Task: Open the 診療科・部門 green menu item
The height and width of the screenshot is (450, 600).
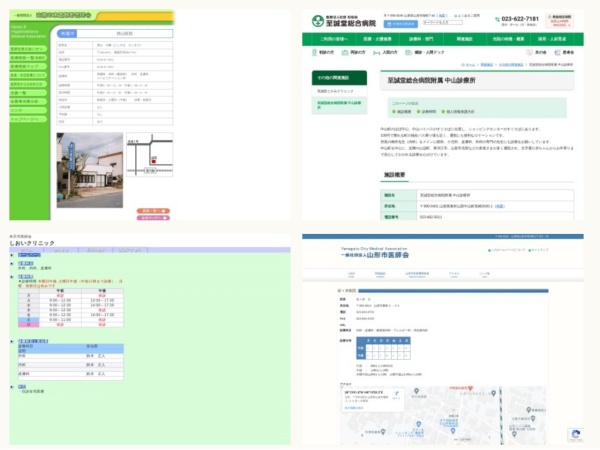Action: point(421,39)
